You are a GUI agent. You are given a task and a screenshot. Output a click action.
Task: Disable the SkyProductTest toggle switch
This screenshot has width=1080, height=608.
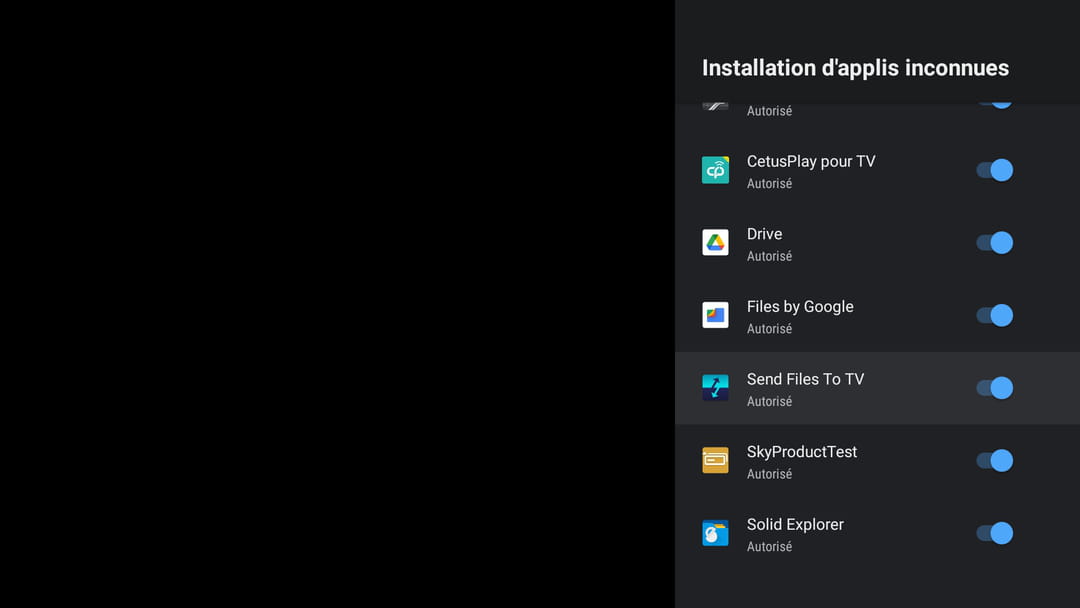tap(994, 461)
